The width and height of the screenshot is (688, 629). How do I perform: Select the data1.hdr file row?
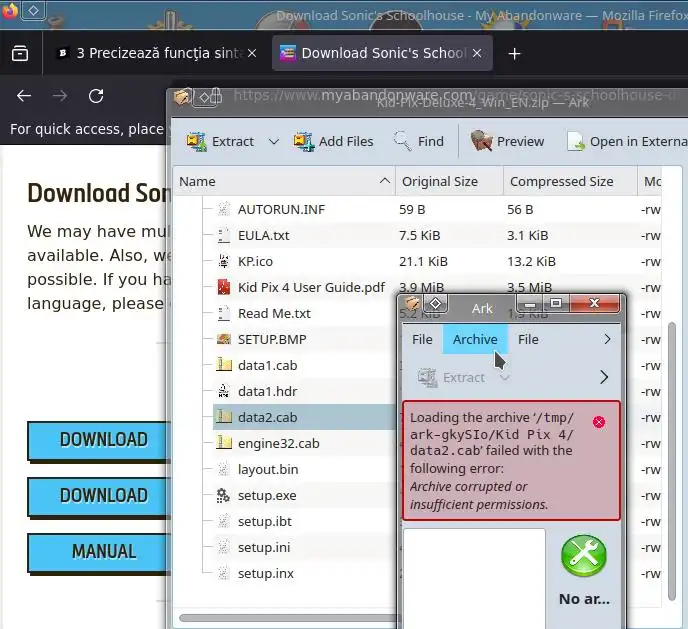tap(267, 391)
